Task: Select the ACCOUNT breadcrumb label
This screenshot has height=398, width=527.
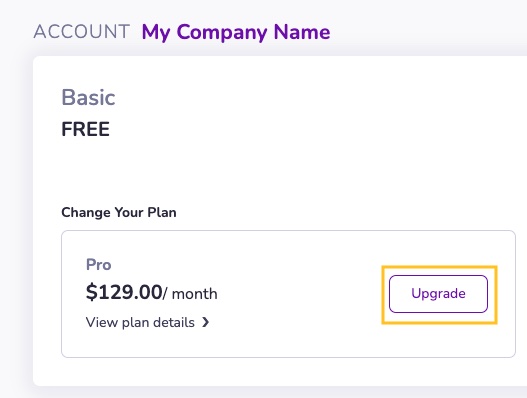Action: point(82,32)
